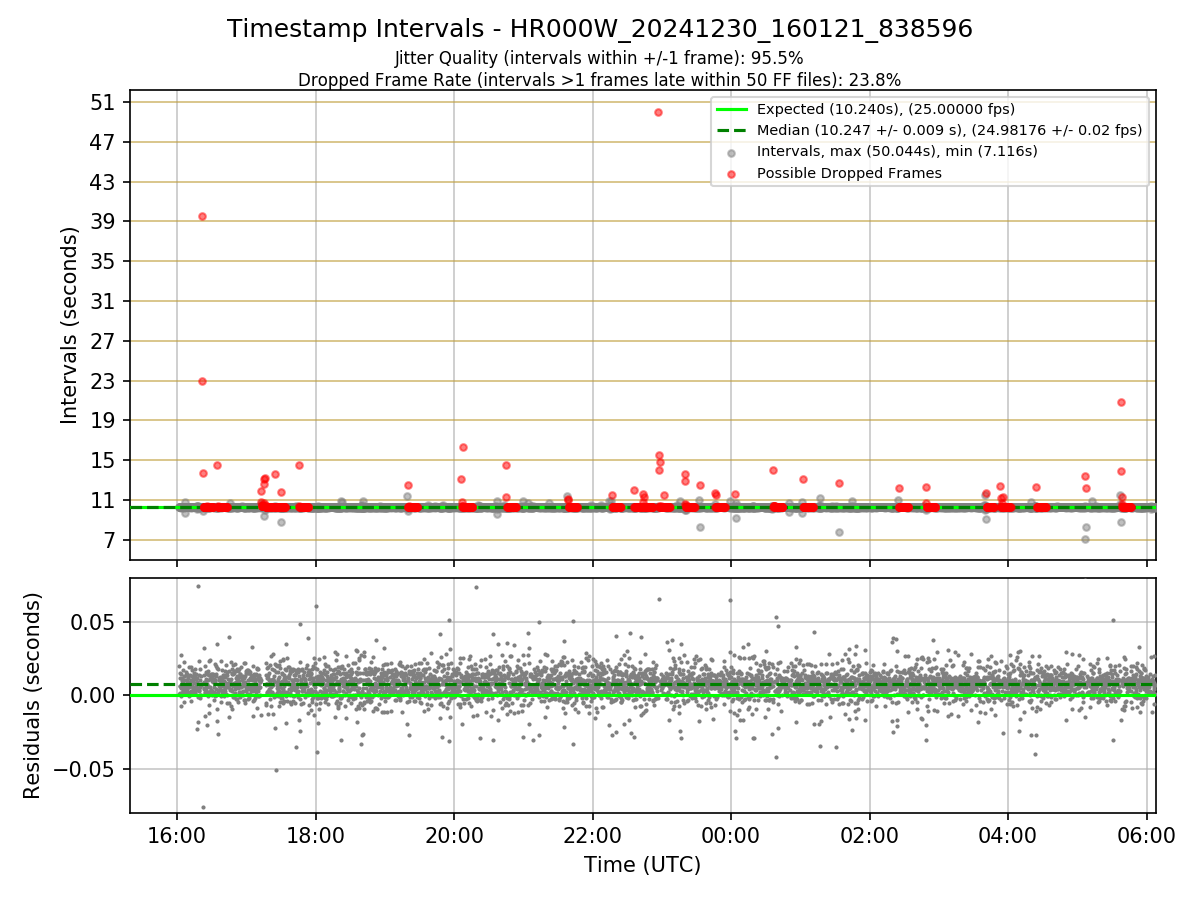Click the plot title 'Timestamp Intervals - HR000W_20241230_160121_838596'
This screenshot has height=900, width=1200.
(600, 29)
